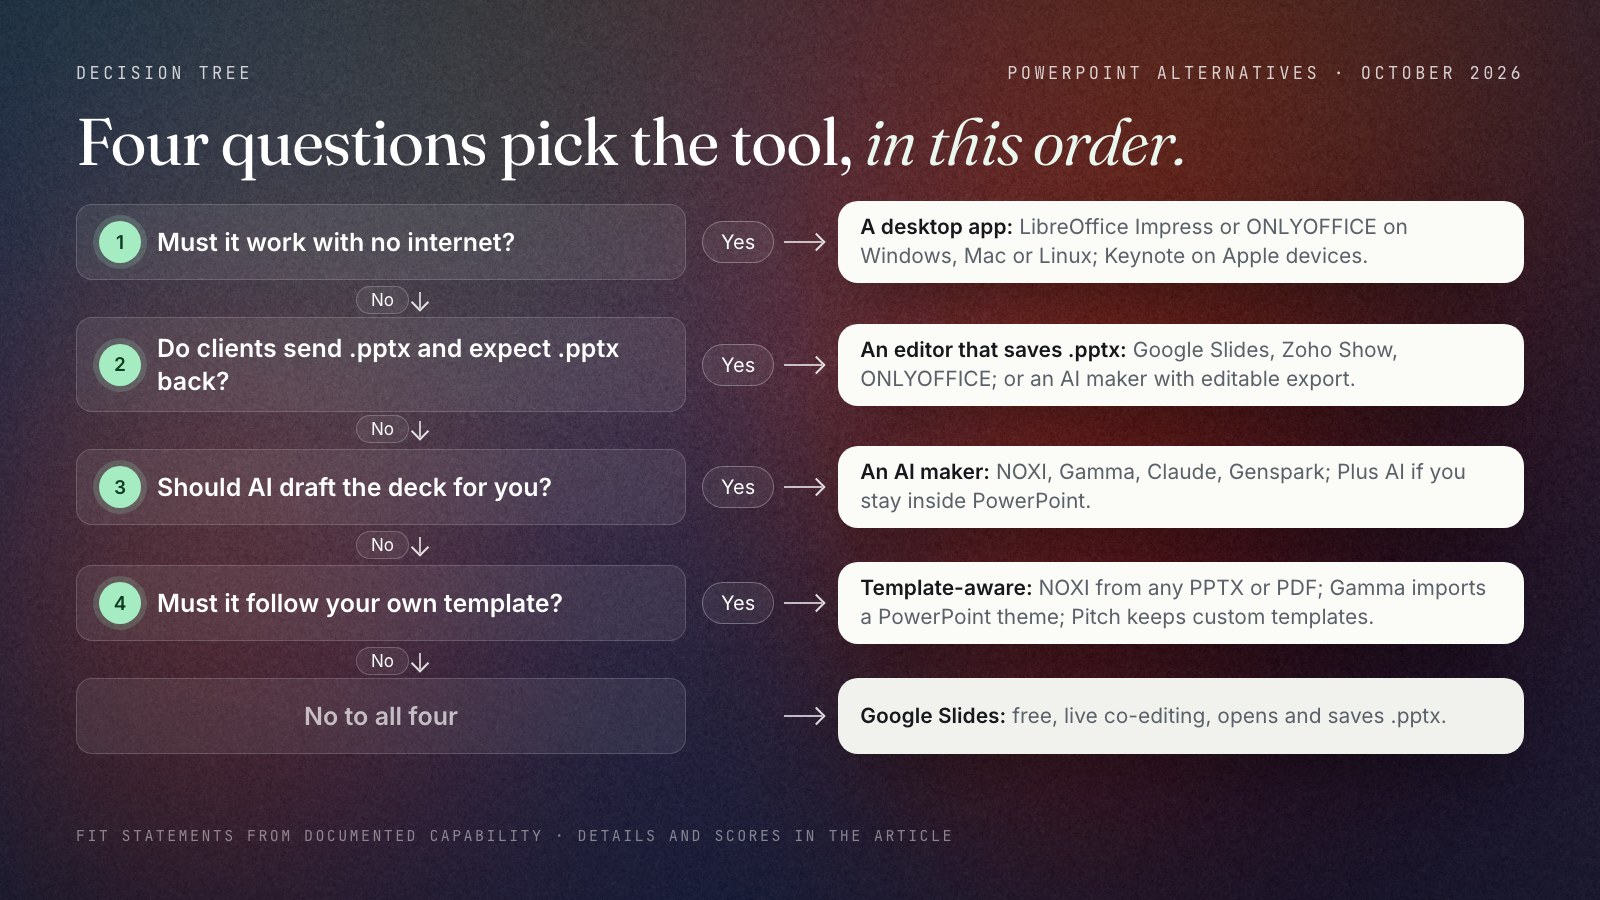Click the Template-aware answer card
1600x900 pixels.
(1181, 603)
